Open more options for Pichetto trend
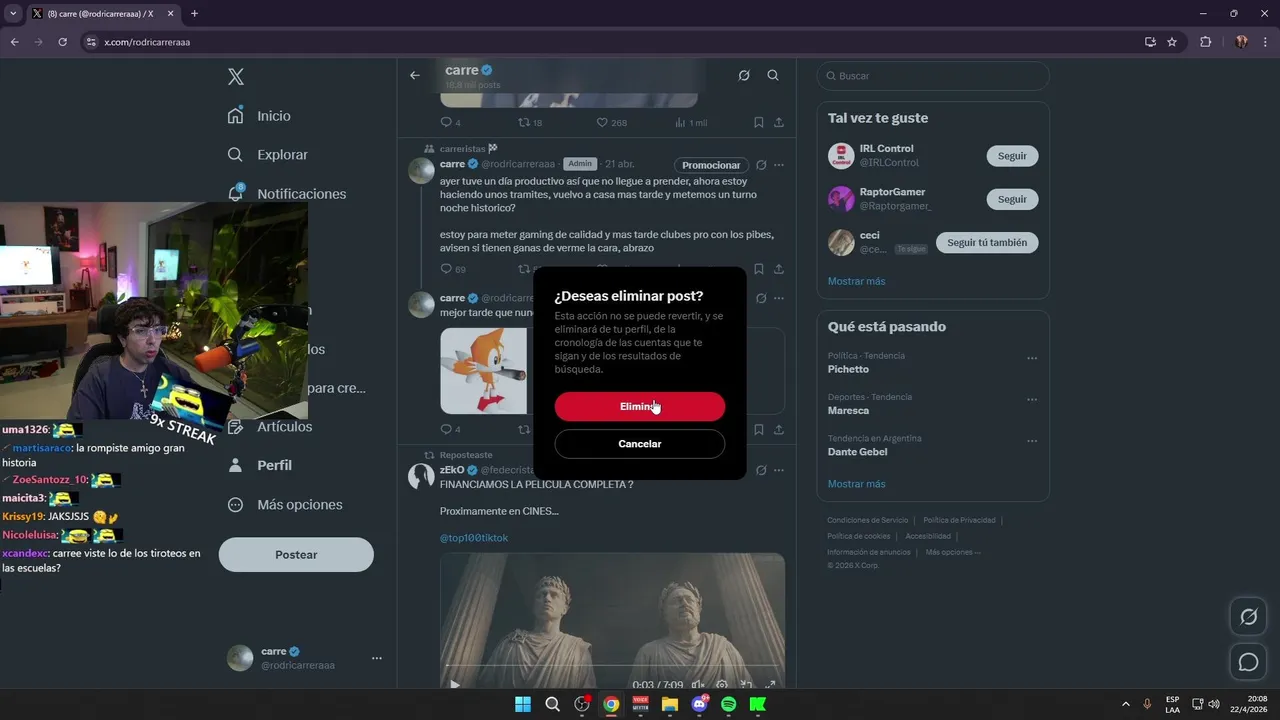This screenshot has height=720, width=1280. click(x=1032, y=358)
